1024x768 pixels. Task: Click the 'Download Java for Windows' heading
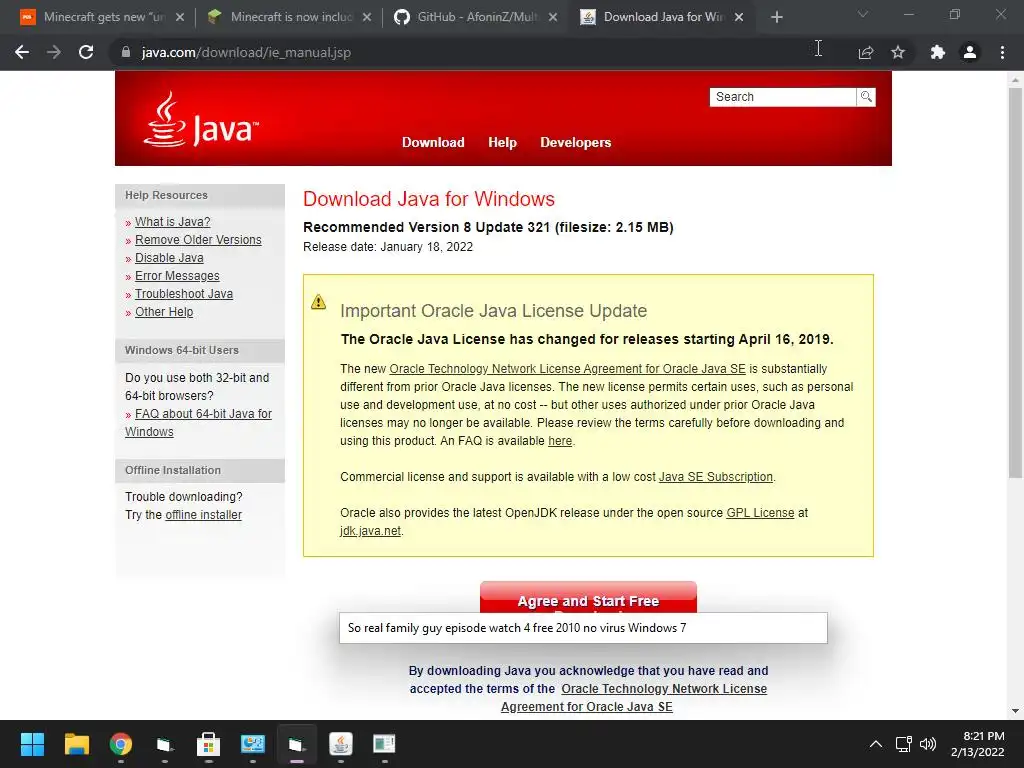429,199
